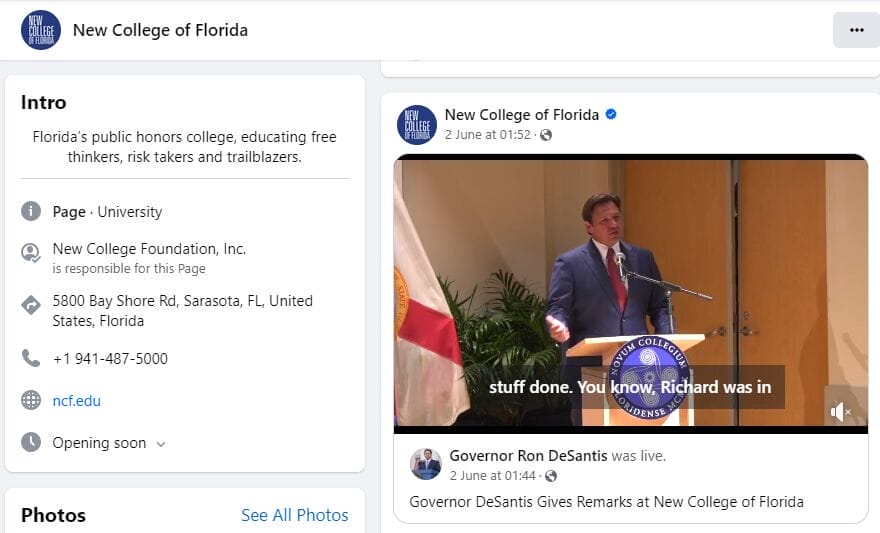Open the ncf.edu website link
This screenshot has width=880, height=533.
click(x=77, y=401)
